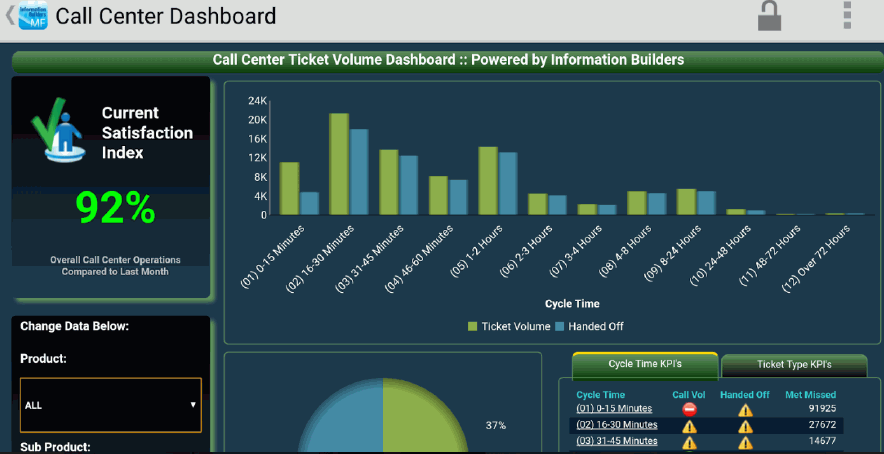Click the Handed Off column header
This screenshot has height=454, width=884.
tap(745, 395)
